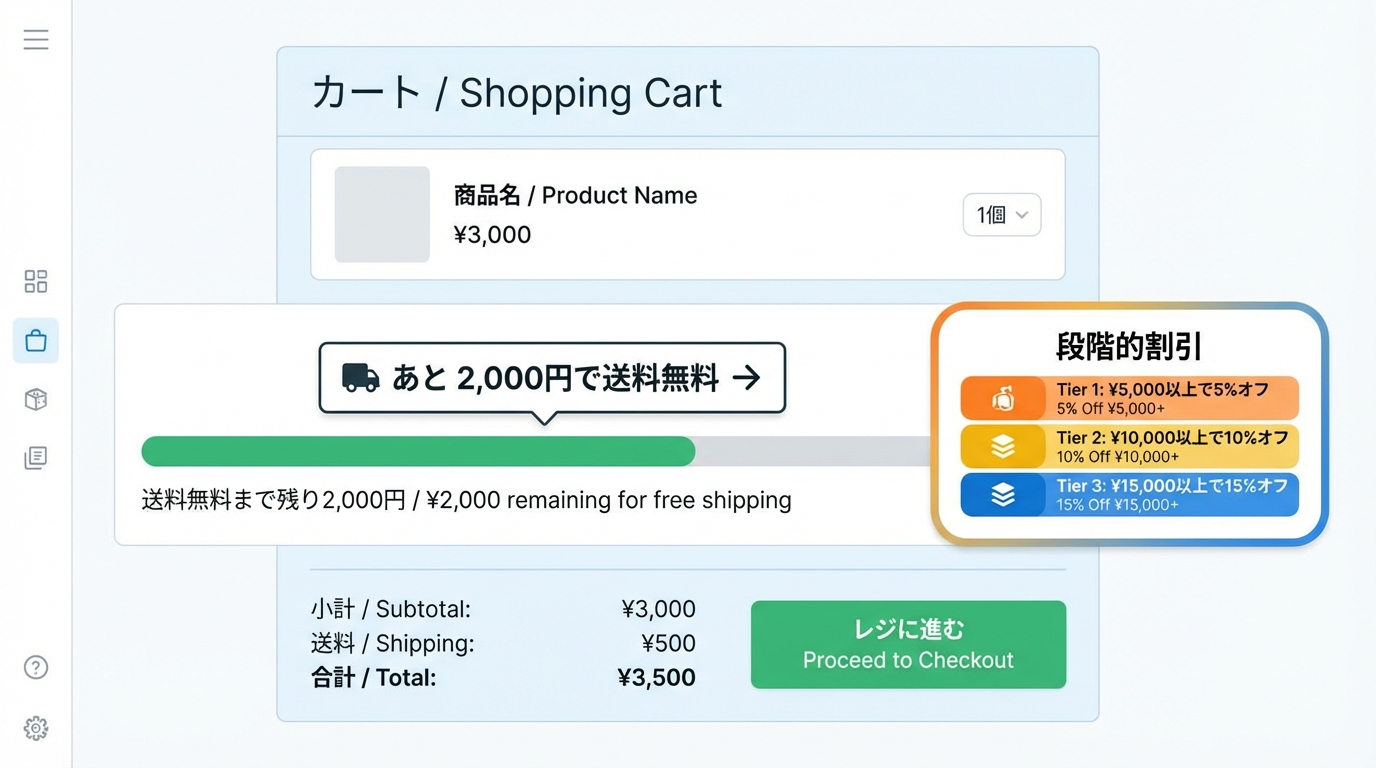This screenshot has height=768, width=1376.
Task: Click the Proceed to Checkout button
Action: [x=907, y=644]
